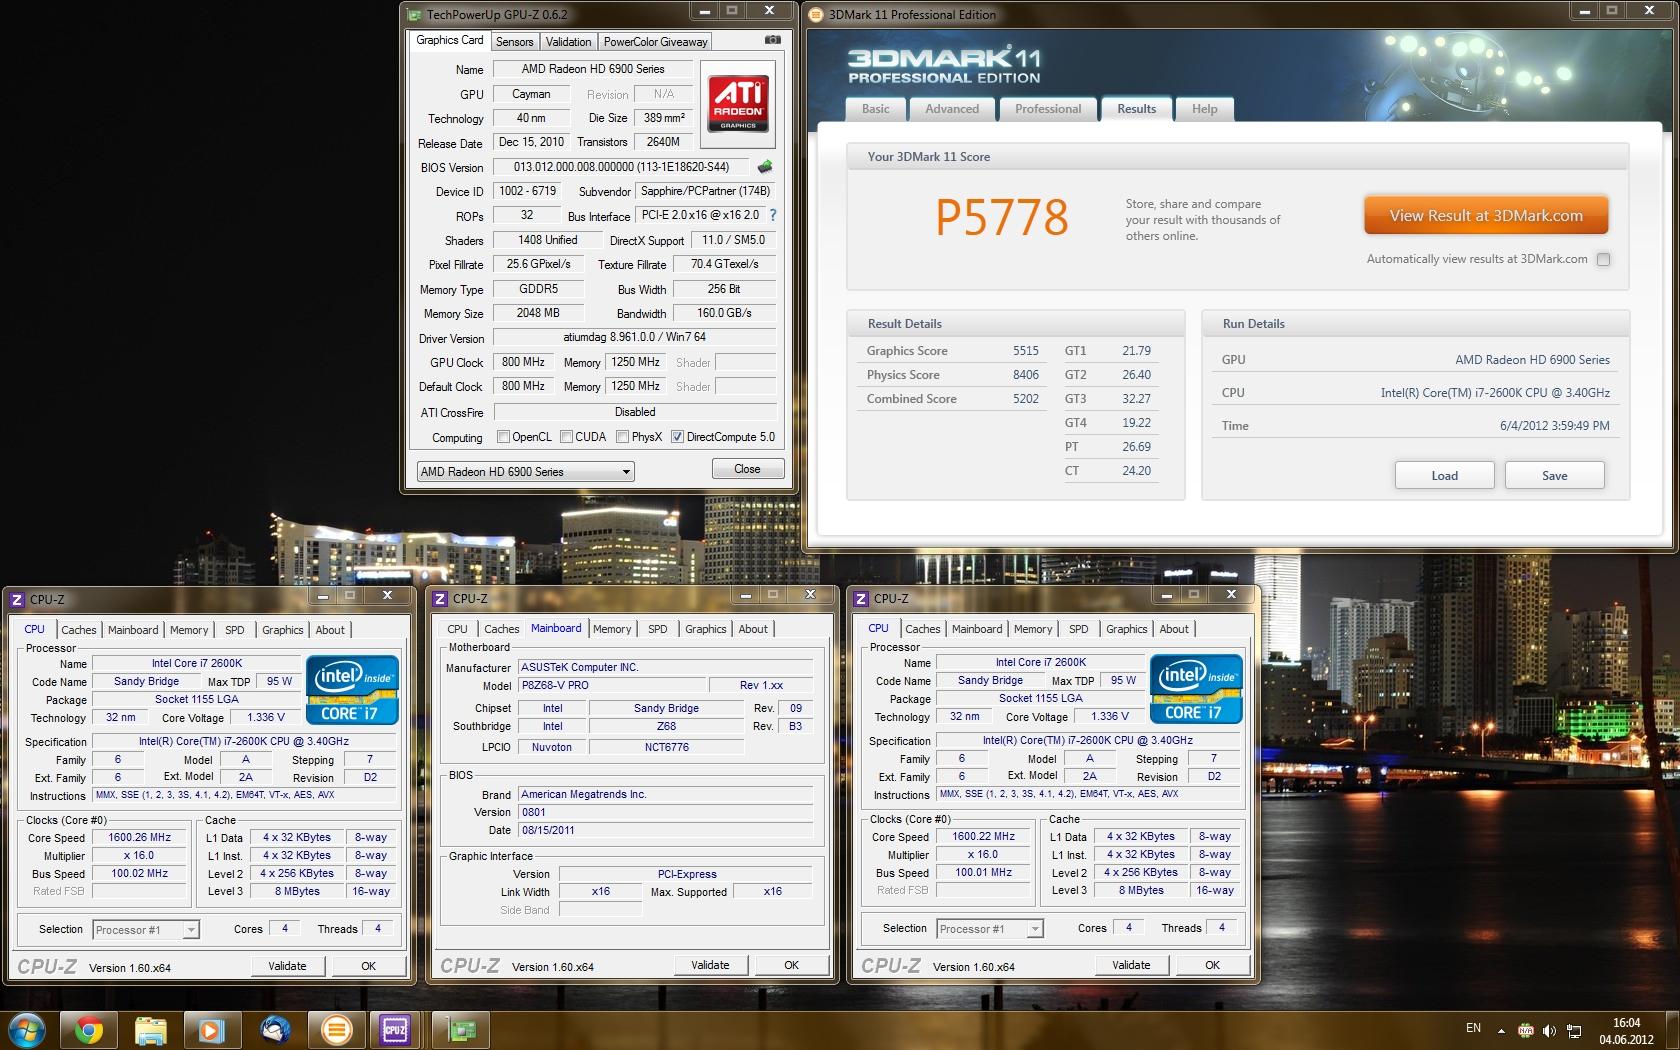Open Processor #1 selection in left CPU-Z
The width and height of the screenshot is (1680, 1050).
click(146, 930)
